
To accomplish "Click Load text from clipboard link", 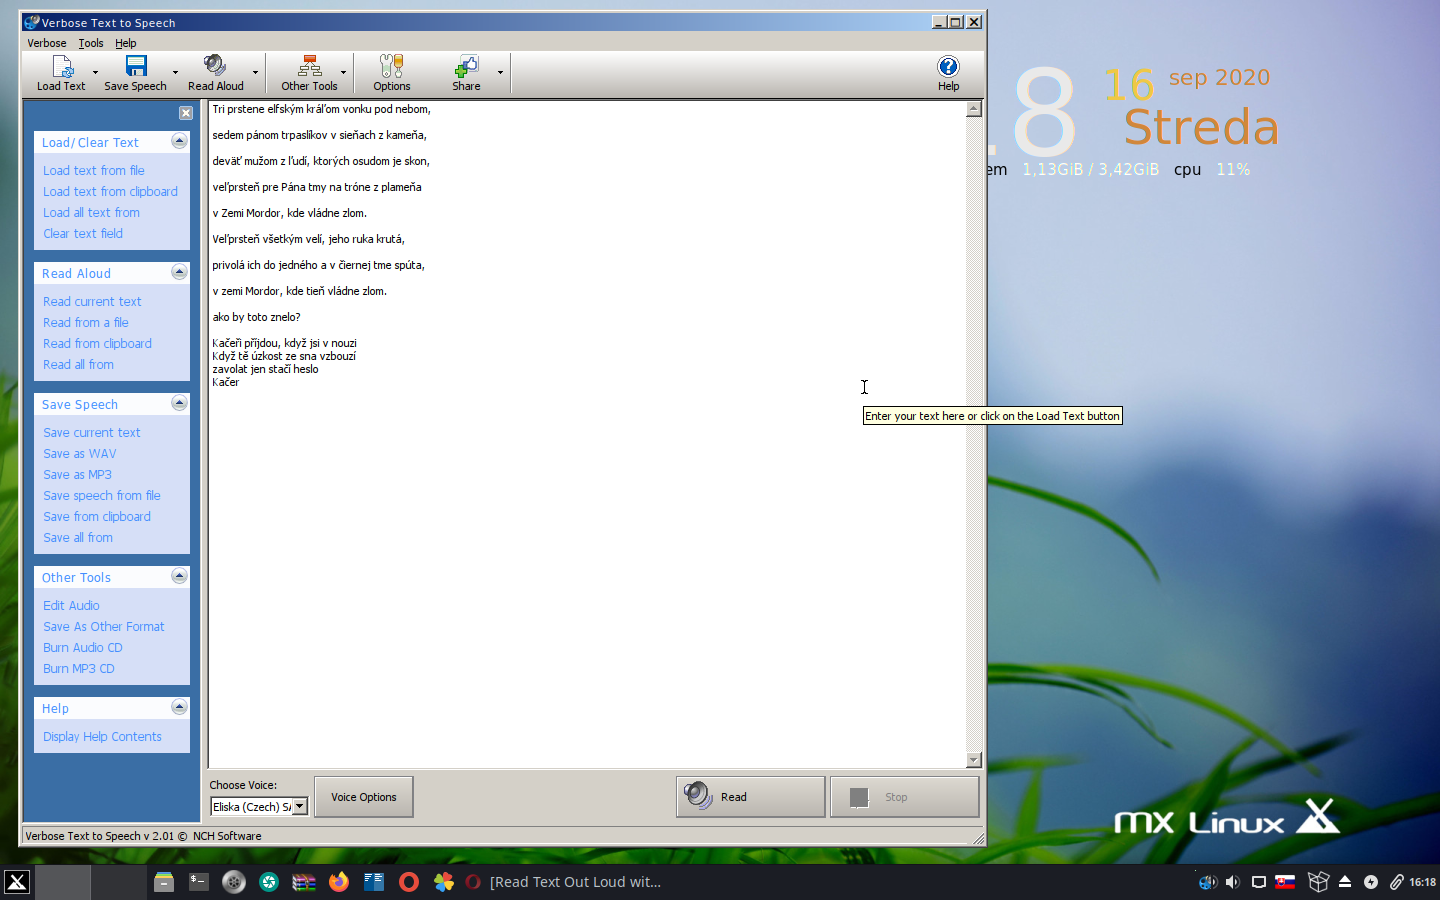I will pos(110,192).
